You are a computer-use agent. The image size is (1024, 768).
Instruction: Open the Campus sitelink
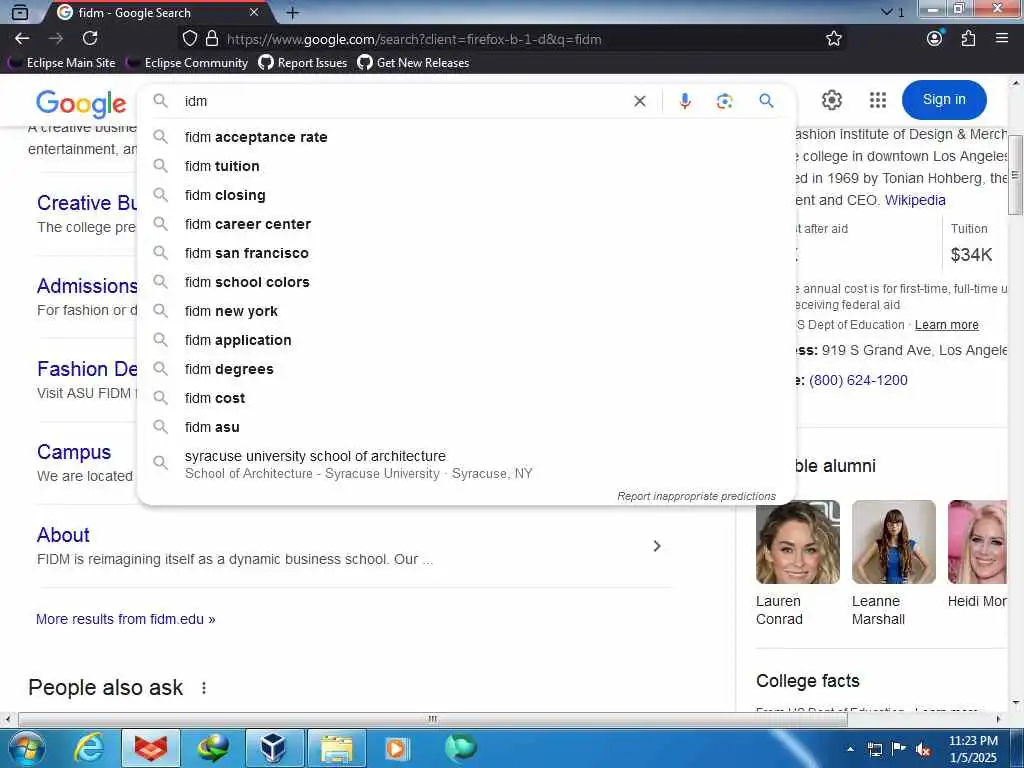tap(74, 452)
